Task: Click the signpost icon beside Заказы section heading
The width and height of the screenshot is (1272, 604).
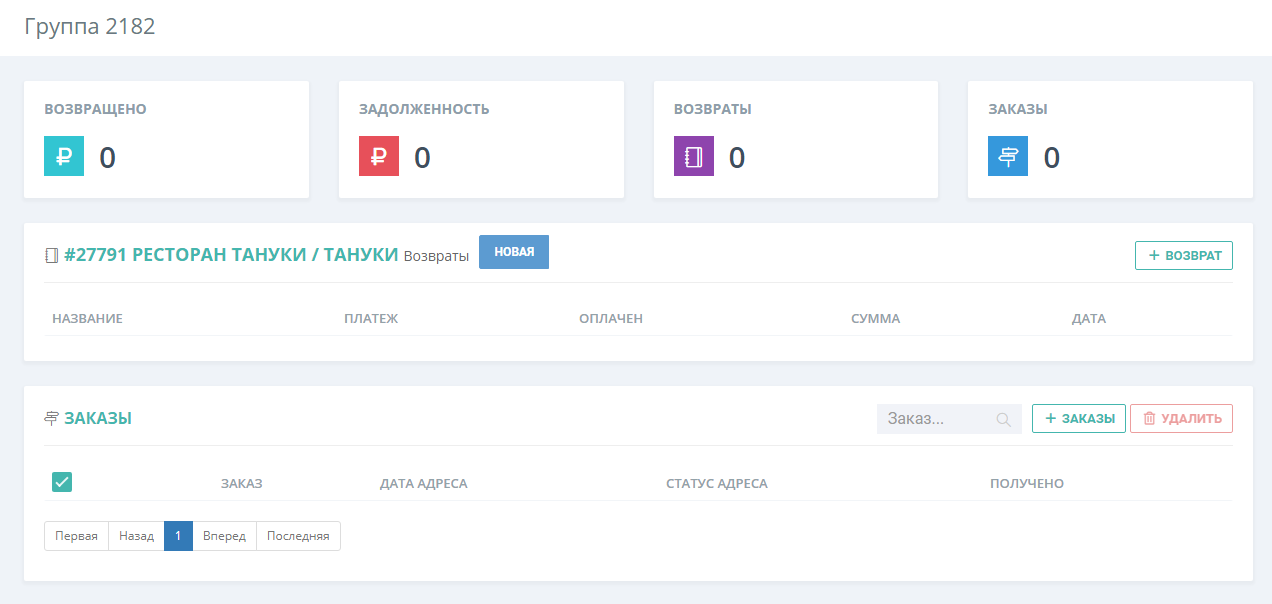Action: [x=52, y=418]
